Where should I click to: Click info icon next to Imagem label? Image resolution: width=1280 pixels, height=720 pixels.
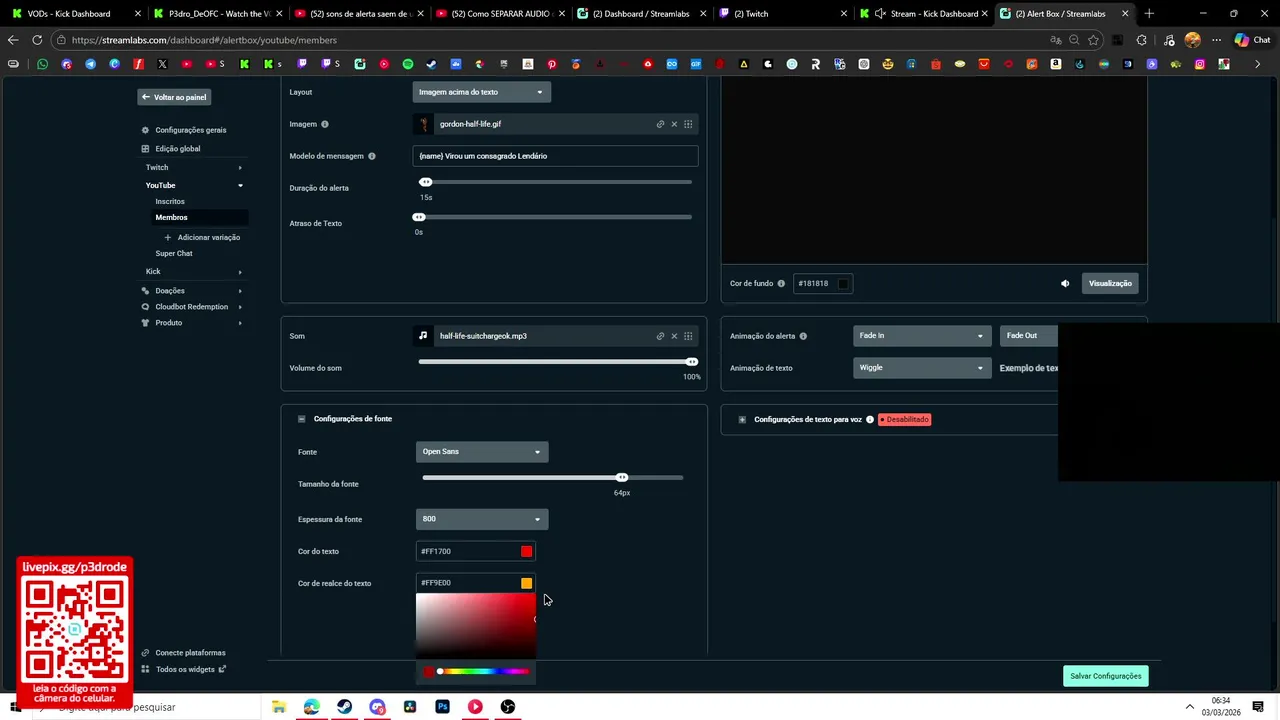[x=325, y=124]
